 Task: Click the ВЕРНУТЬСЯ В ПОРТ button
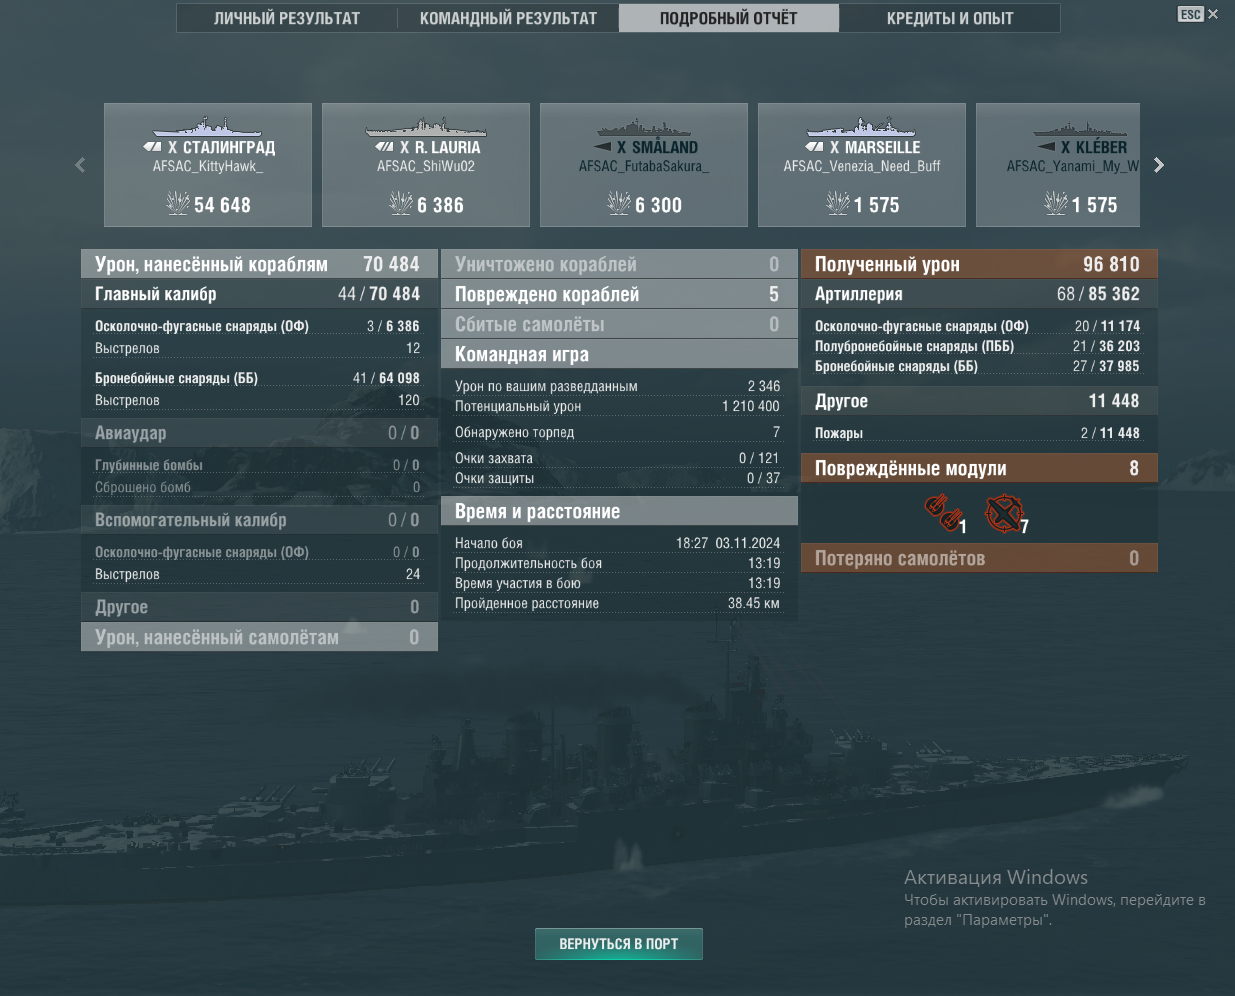pyautogui.click(x=619, y=944)
